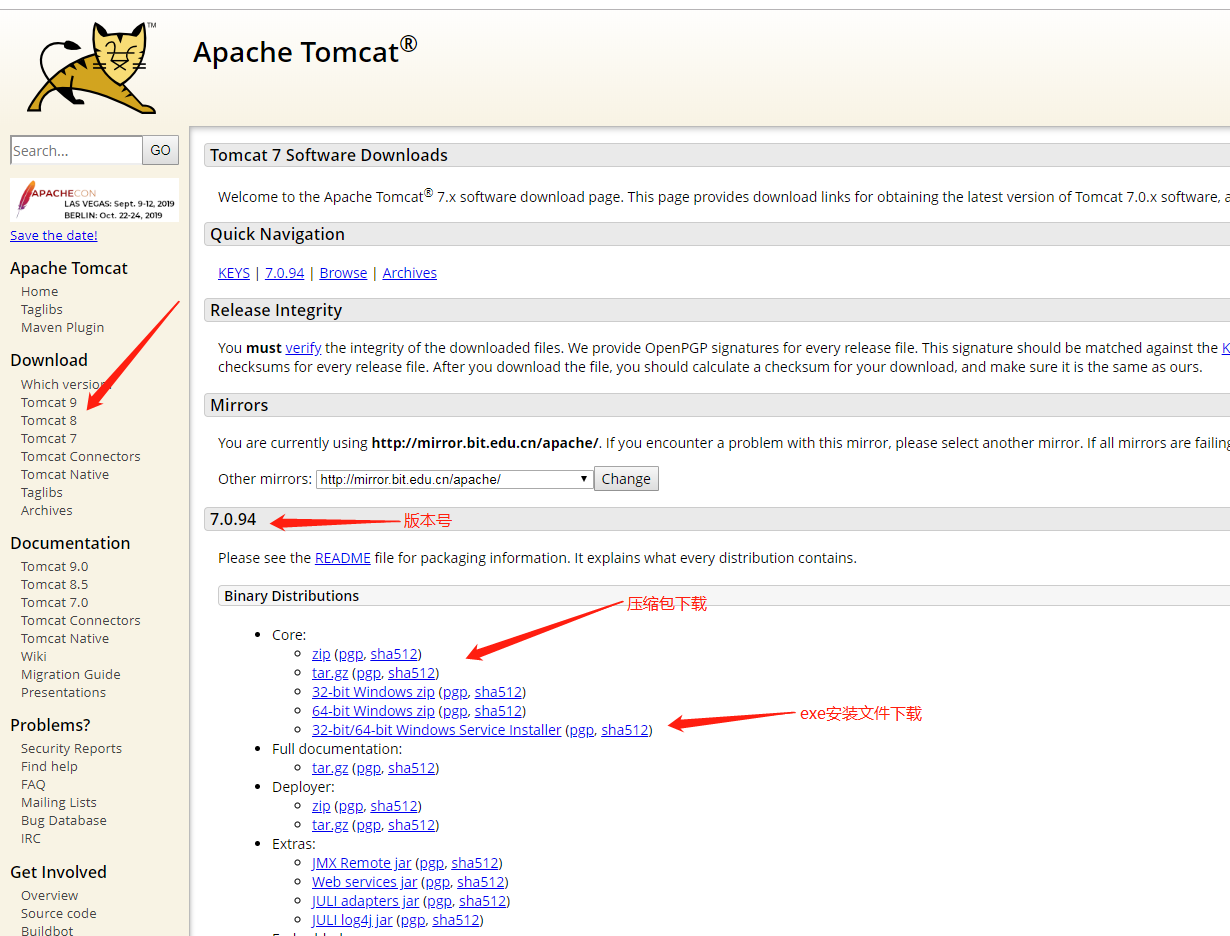Screen dimensions: 1230x936
Task: Open pgp signature for Core tar.gz
Action: [x=368, y=673]
